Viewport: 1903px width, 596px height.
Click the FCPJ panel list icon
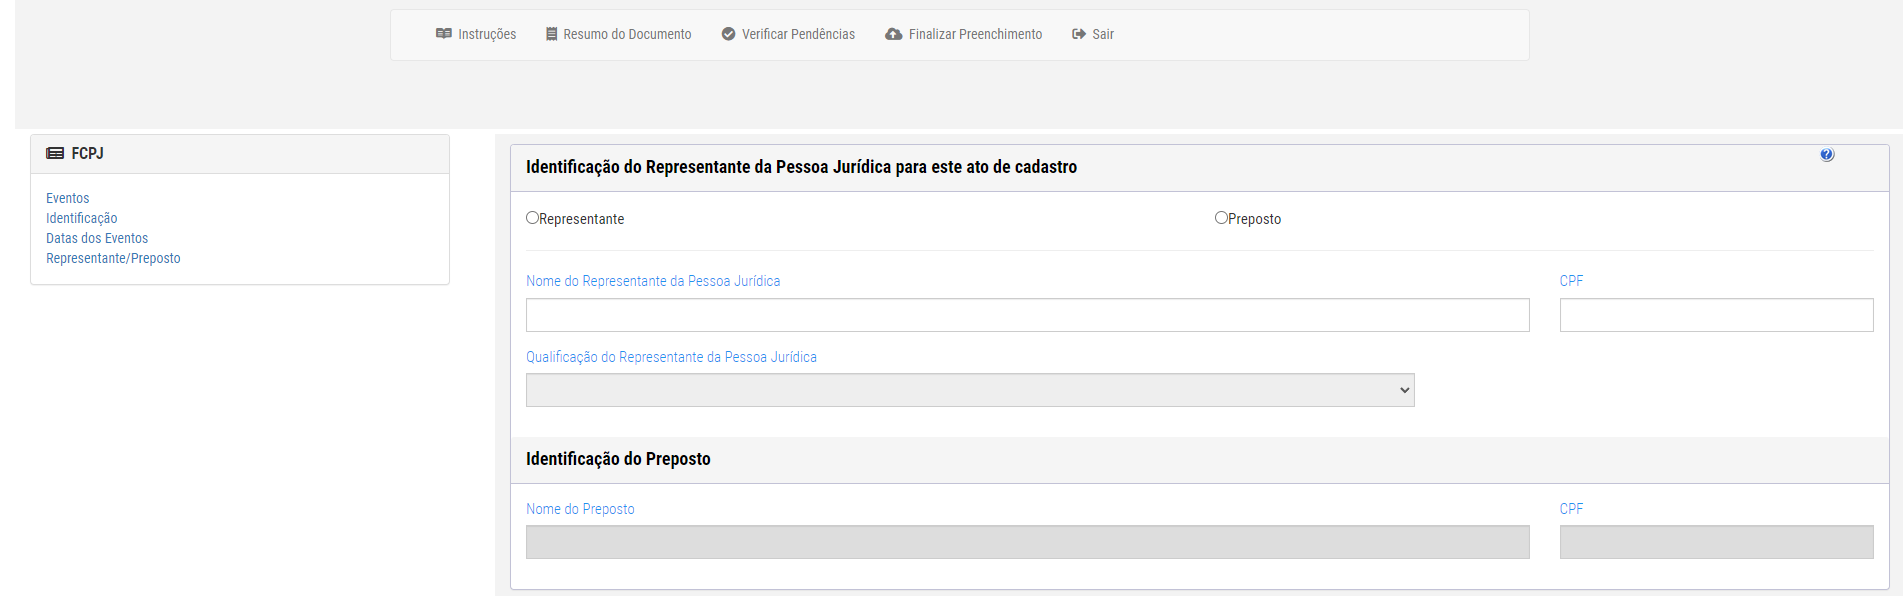point(55,154)
